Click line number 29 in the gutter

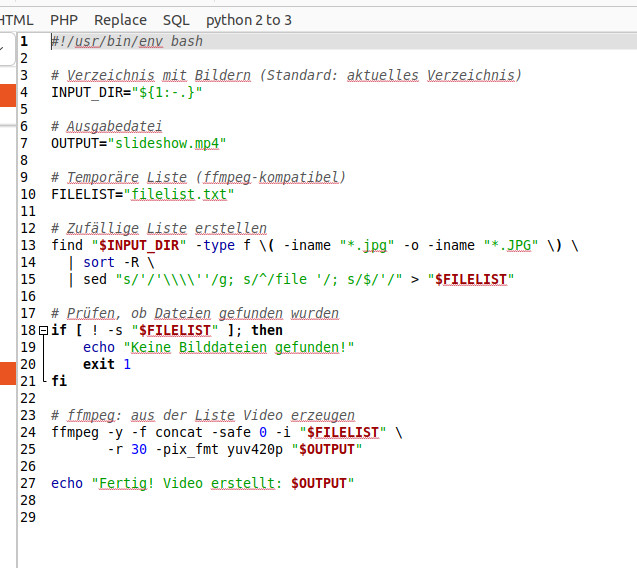tap(28, 517)
